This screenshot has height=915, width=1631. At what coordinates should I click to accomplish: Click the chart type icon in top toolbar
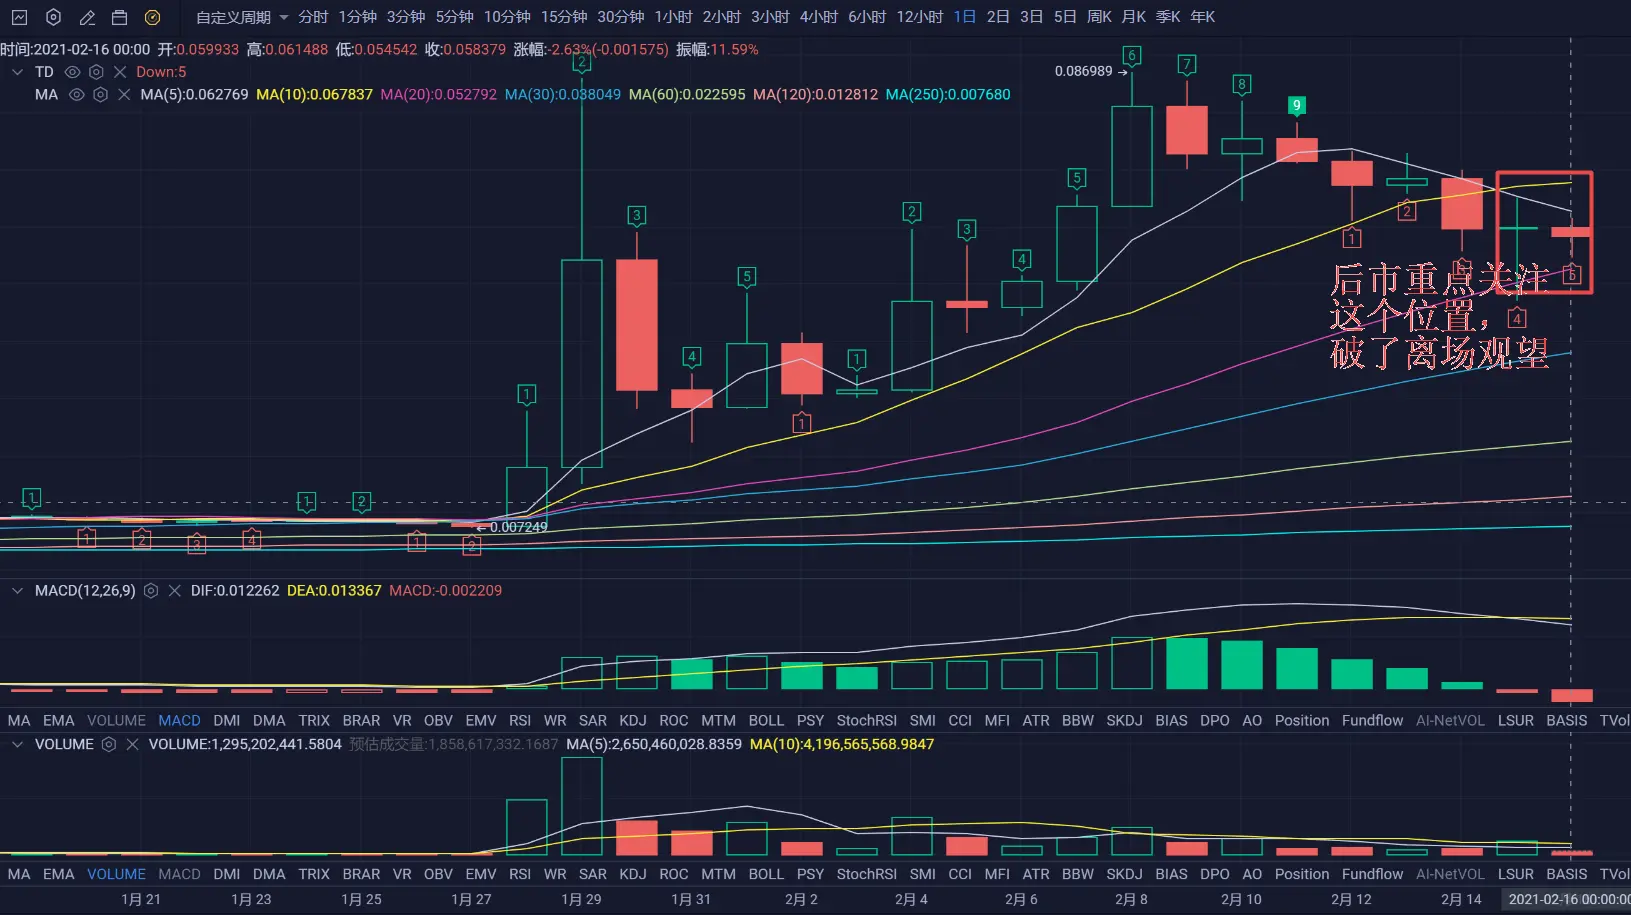click(20, 17)
